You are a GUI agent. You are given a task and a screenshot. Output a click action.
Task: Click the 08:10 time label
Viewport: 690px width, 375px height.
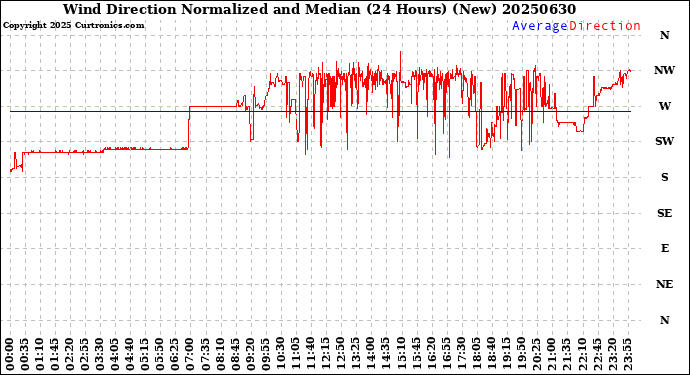pos(220,354)
